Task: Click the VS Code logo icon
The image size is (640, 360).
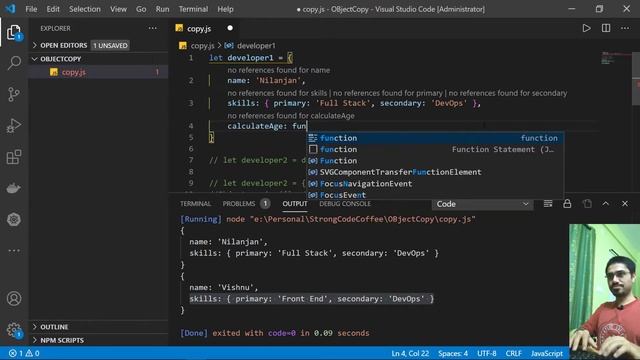Action: (10, 9)
